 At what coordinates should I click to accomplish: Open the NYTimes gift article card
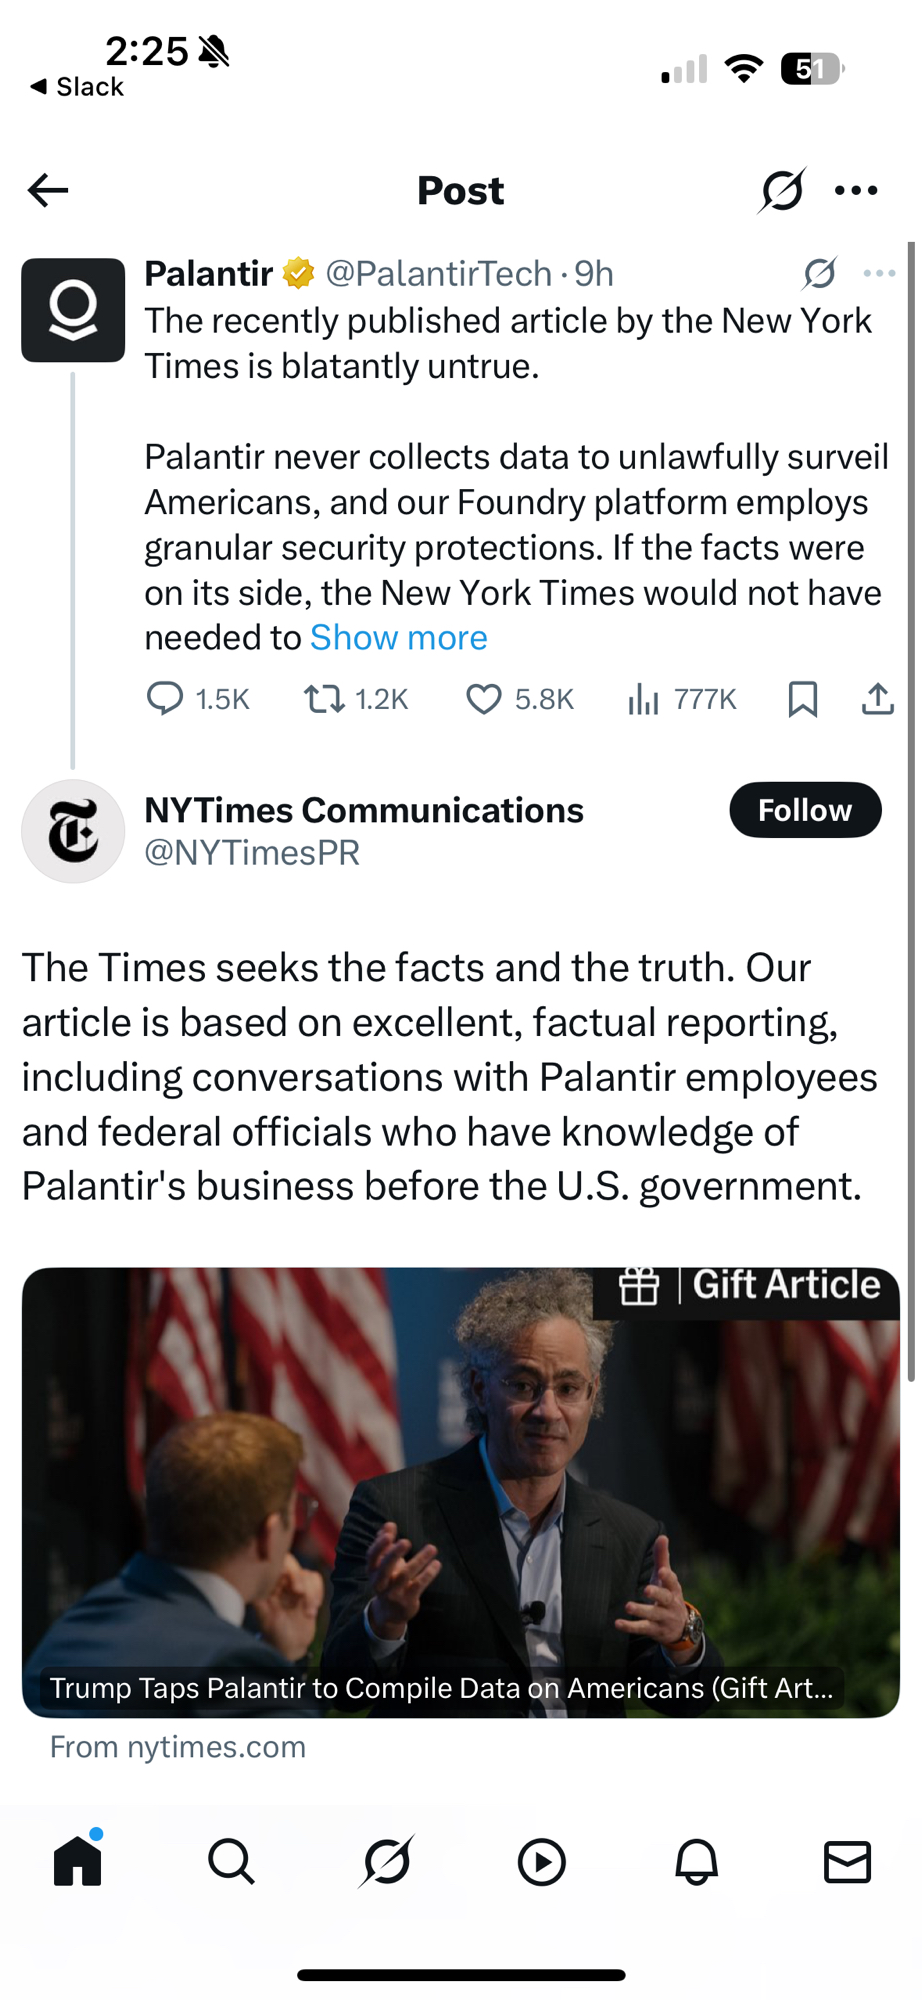click(460, 1492)
